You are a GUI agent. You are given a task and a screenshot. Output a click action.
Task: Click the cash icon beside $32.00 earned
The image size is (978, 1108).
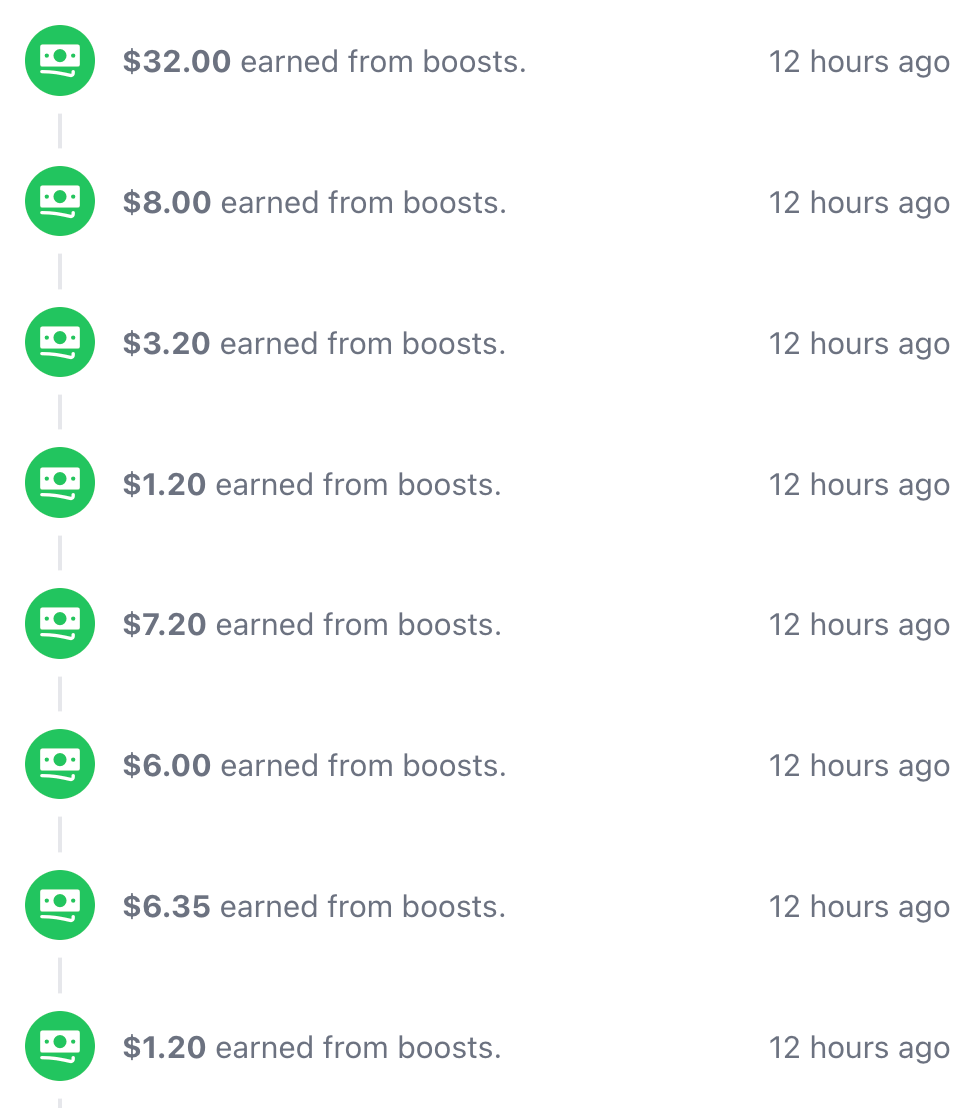tap(60, 61)
